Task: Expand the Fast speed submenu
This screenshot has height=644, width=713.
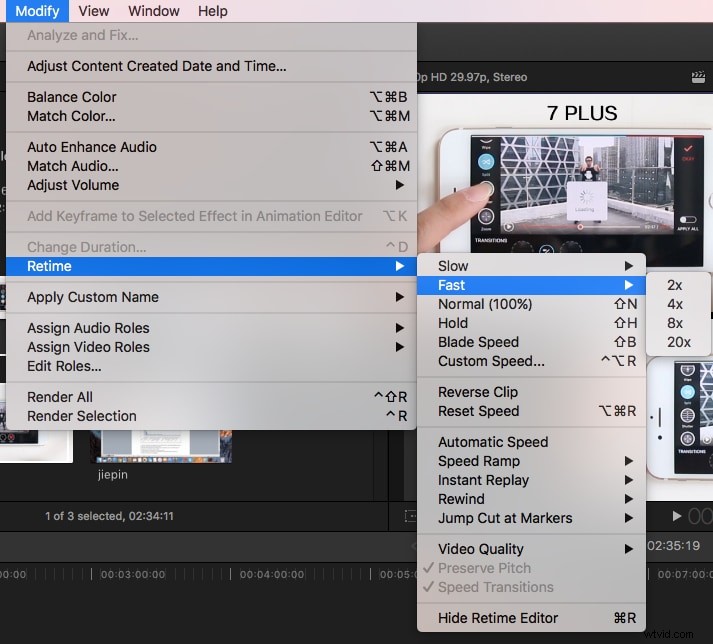Action: pyautogui.click(x=531, y=285)
